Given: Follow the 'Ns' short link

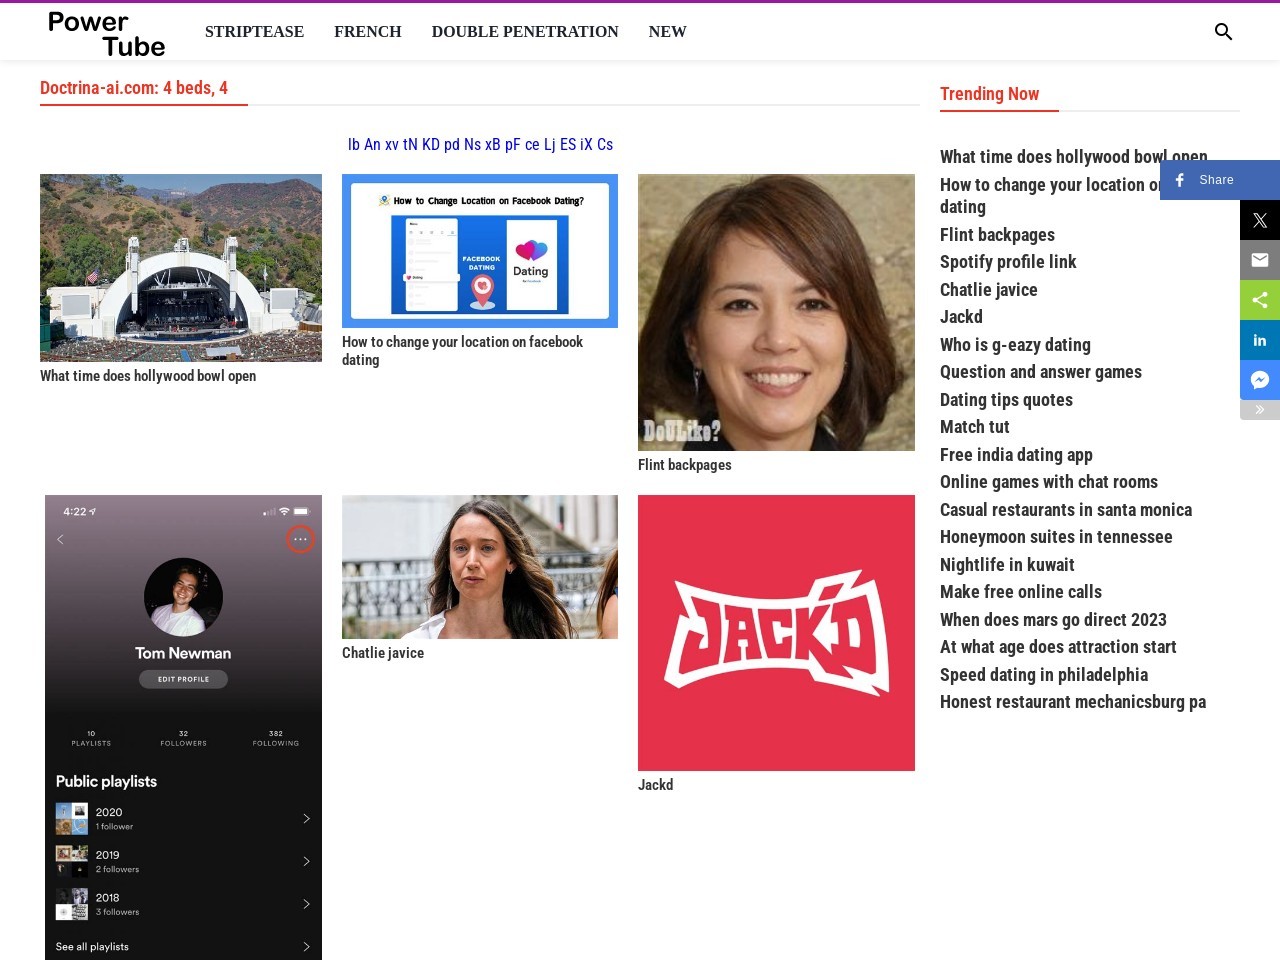Looking at the screenshot, I should tap(472, 144).
